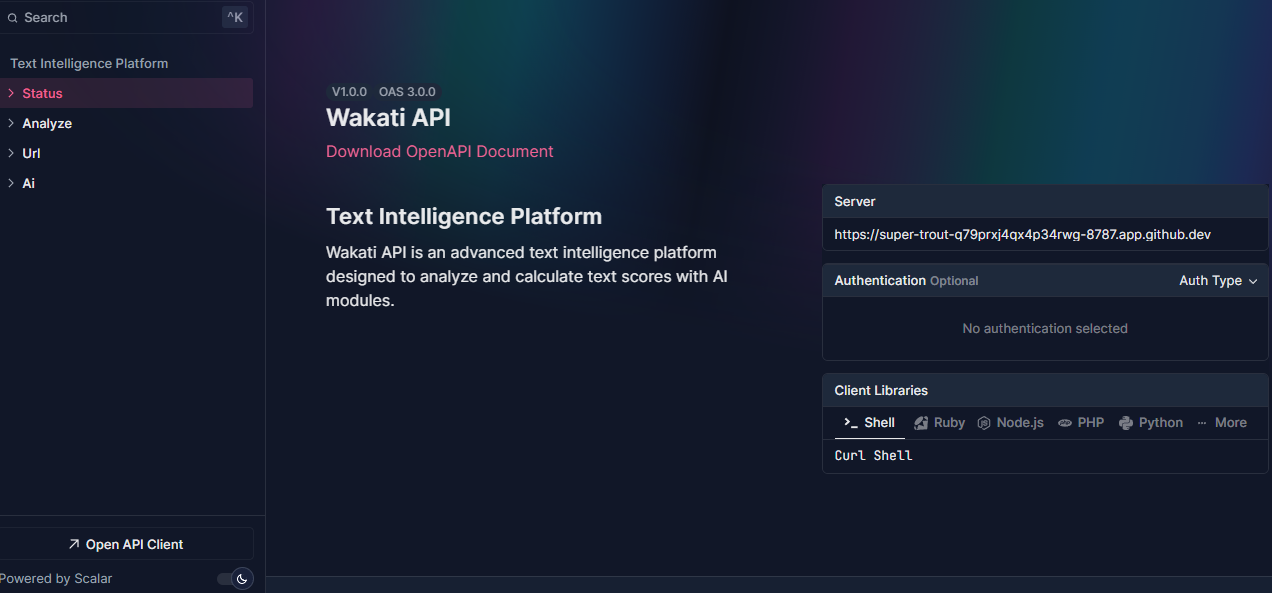Click the moon icon on the theme switch
The image size is (1272, 593).
click(x=241, y=578)
